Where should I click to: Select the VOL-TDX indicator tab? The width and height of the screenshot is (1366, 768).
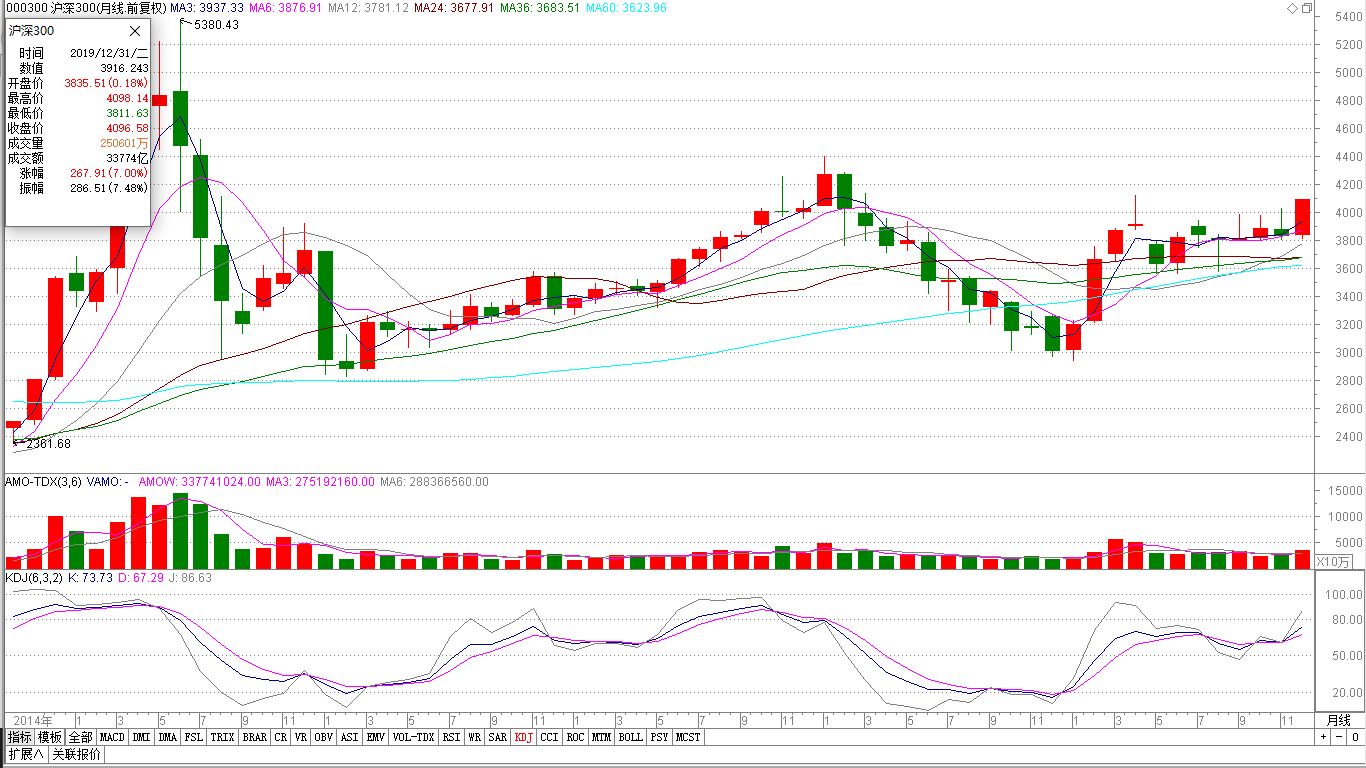[414, 737]
